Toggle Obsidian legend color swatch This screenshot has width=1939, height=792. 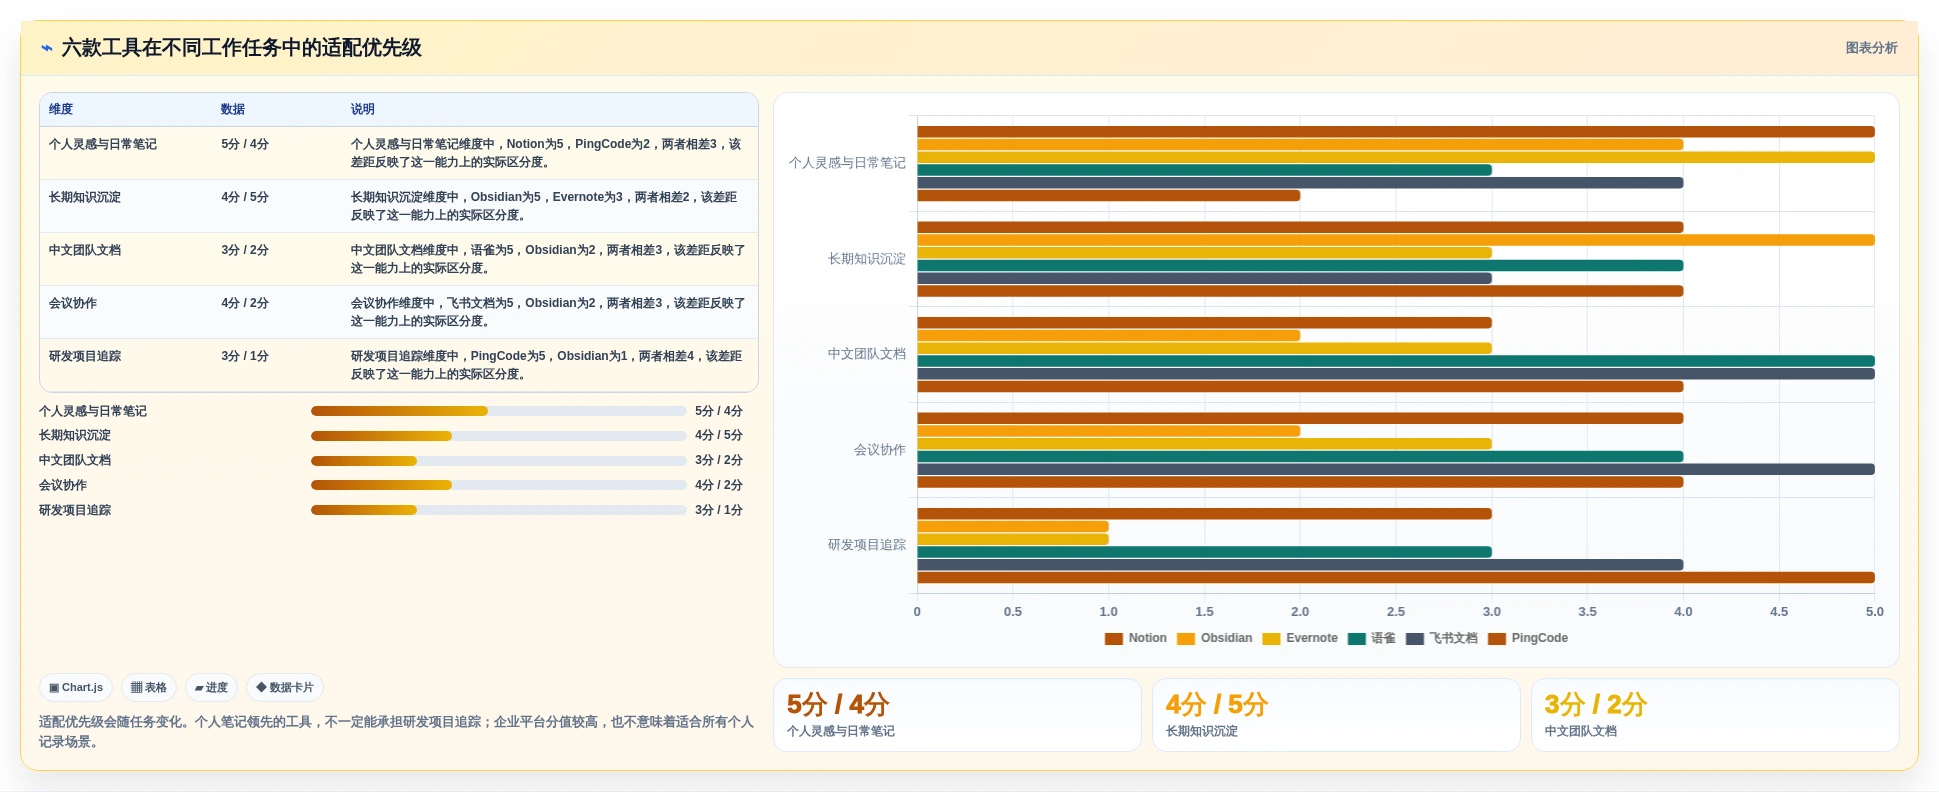pyautogui.click(x=1186, y=639)
